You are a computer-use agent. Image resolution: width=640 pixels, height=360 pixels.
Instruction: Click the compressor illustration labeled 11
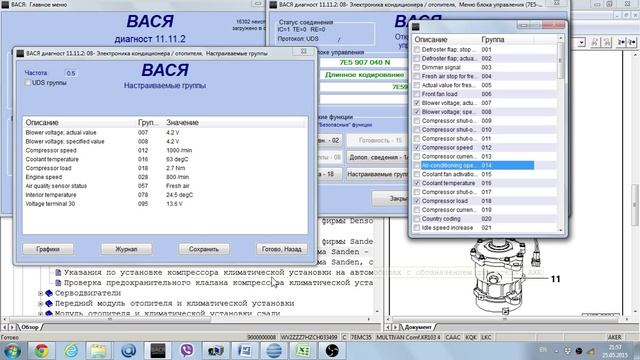tap(498, 276)
